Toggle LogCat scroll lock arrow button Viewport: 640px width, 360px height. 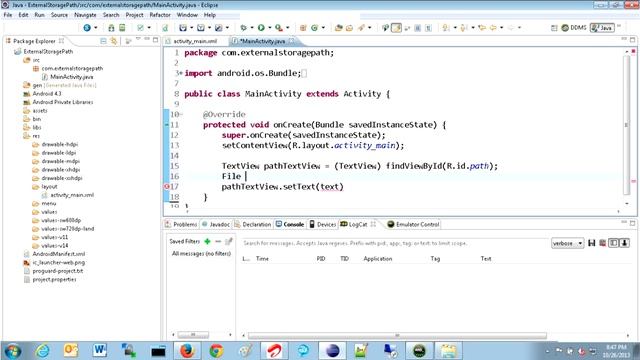[624, 243]
